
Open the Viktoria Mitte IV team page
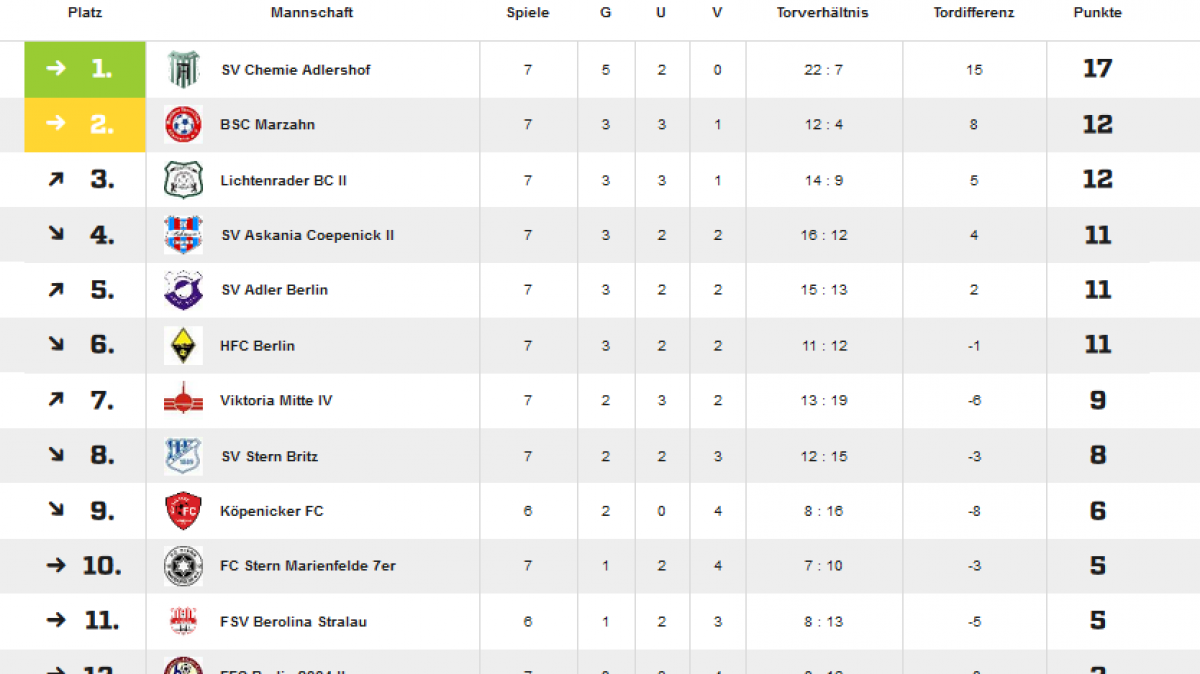[x=276, y=401]
